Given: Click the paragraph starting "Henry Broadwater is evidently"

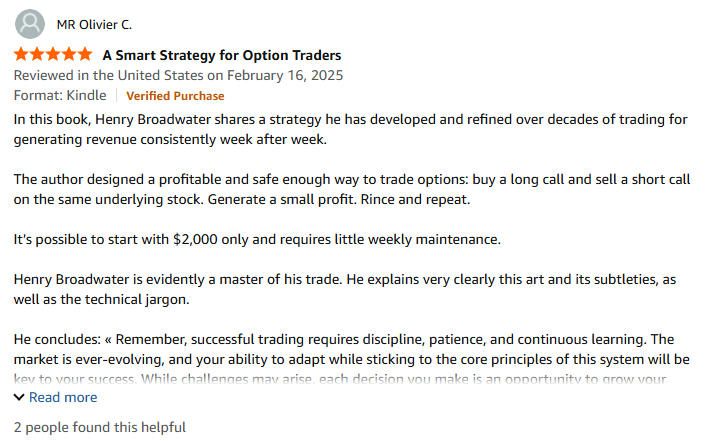Looking at the screenshot, I should click(x=350, y=280).
